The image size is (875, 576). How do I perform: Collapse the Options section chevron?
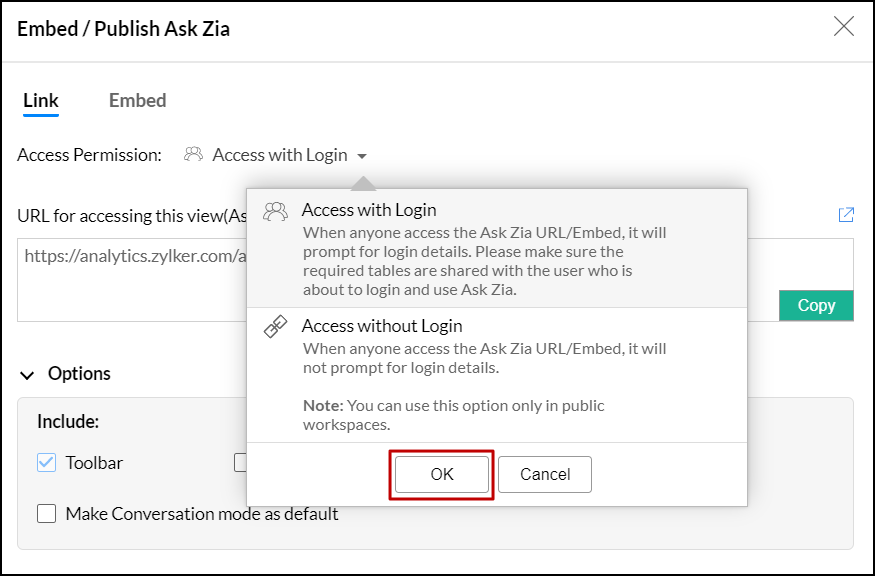click(27, 374)
